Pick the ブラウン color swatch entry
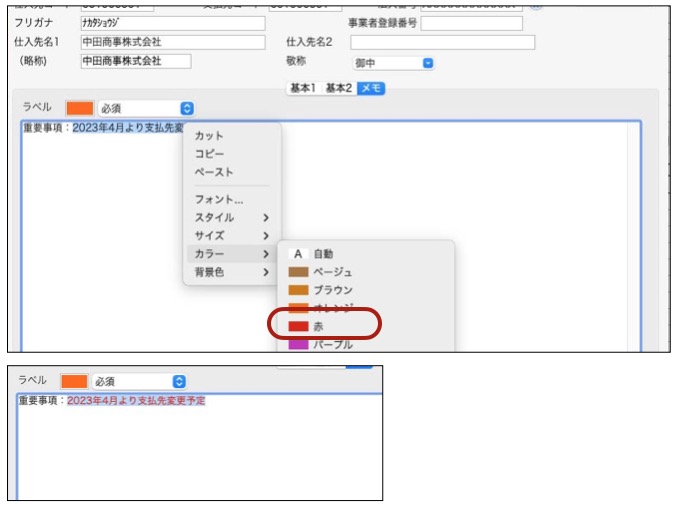The height and width of the screenshot is (506, 679). point(332,290)
